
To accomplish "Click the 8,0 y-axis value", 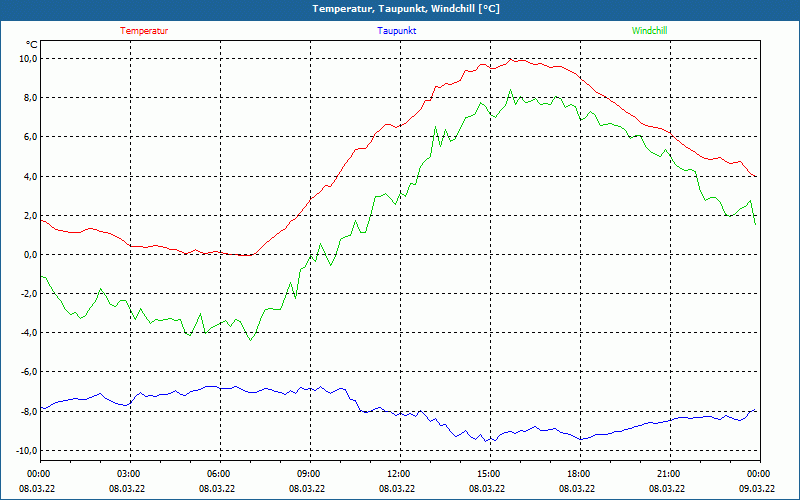I will coord(31,97).
